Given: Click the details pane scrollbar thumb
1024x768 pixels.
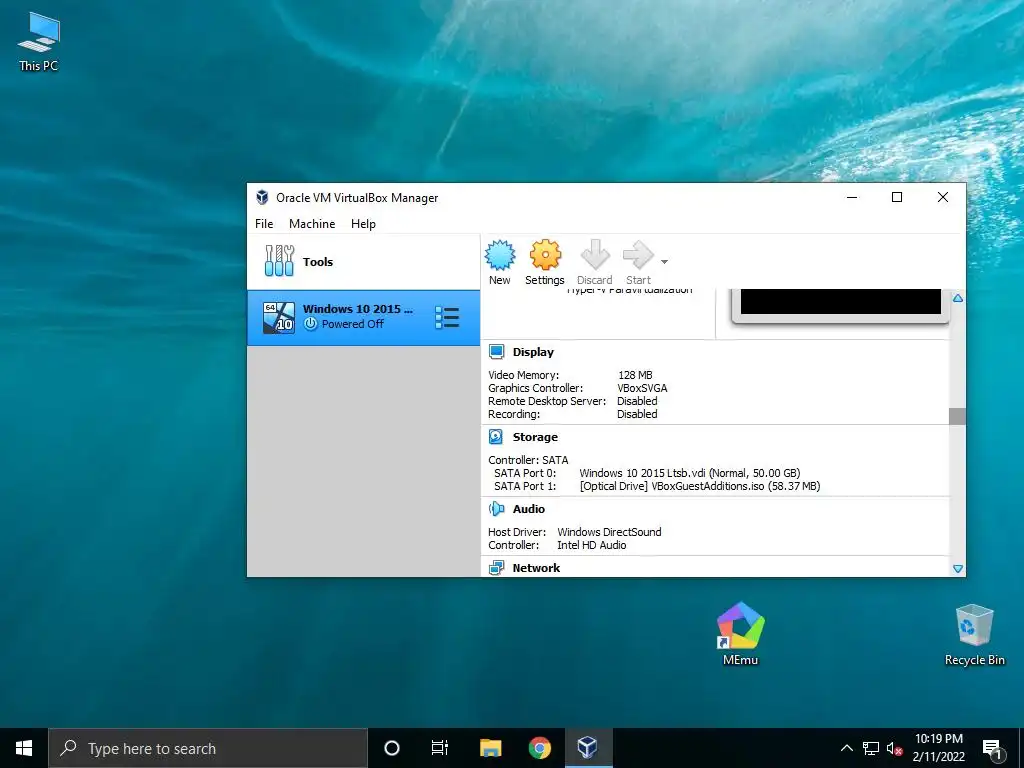Looking at the screenshot, I should pyautogui.click(x=957, y=416).
